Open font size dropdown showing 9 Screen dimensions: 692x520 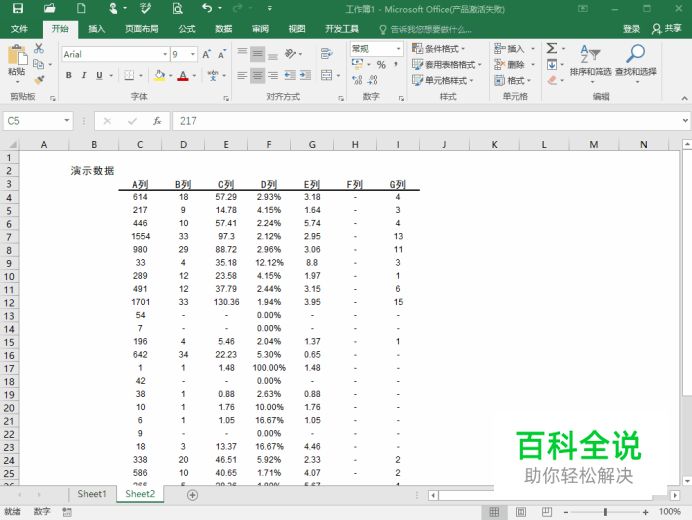coord(193,54)
